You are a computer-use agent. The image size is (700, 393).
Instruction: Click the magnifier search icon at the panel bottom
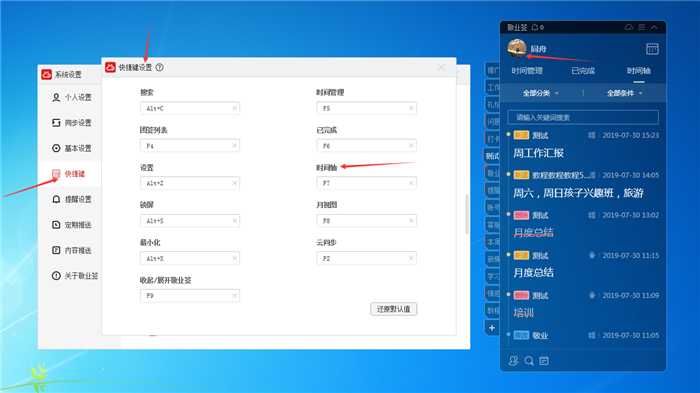click(x=529, y=360)
